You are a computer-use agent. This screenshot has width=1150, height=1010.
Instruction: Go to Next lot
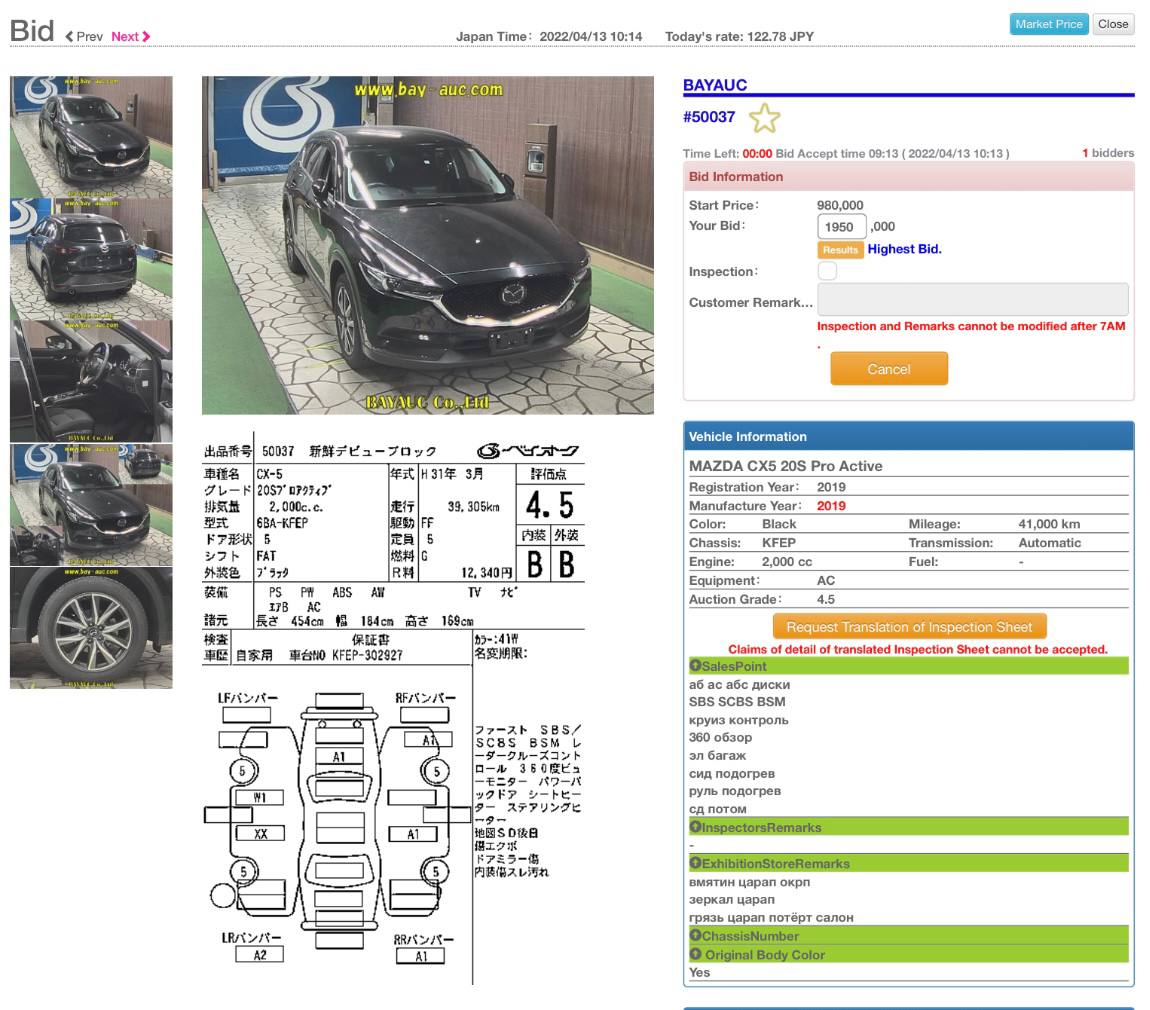click(131, 37)
